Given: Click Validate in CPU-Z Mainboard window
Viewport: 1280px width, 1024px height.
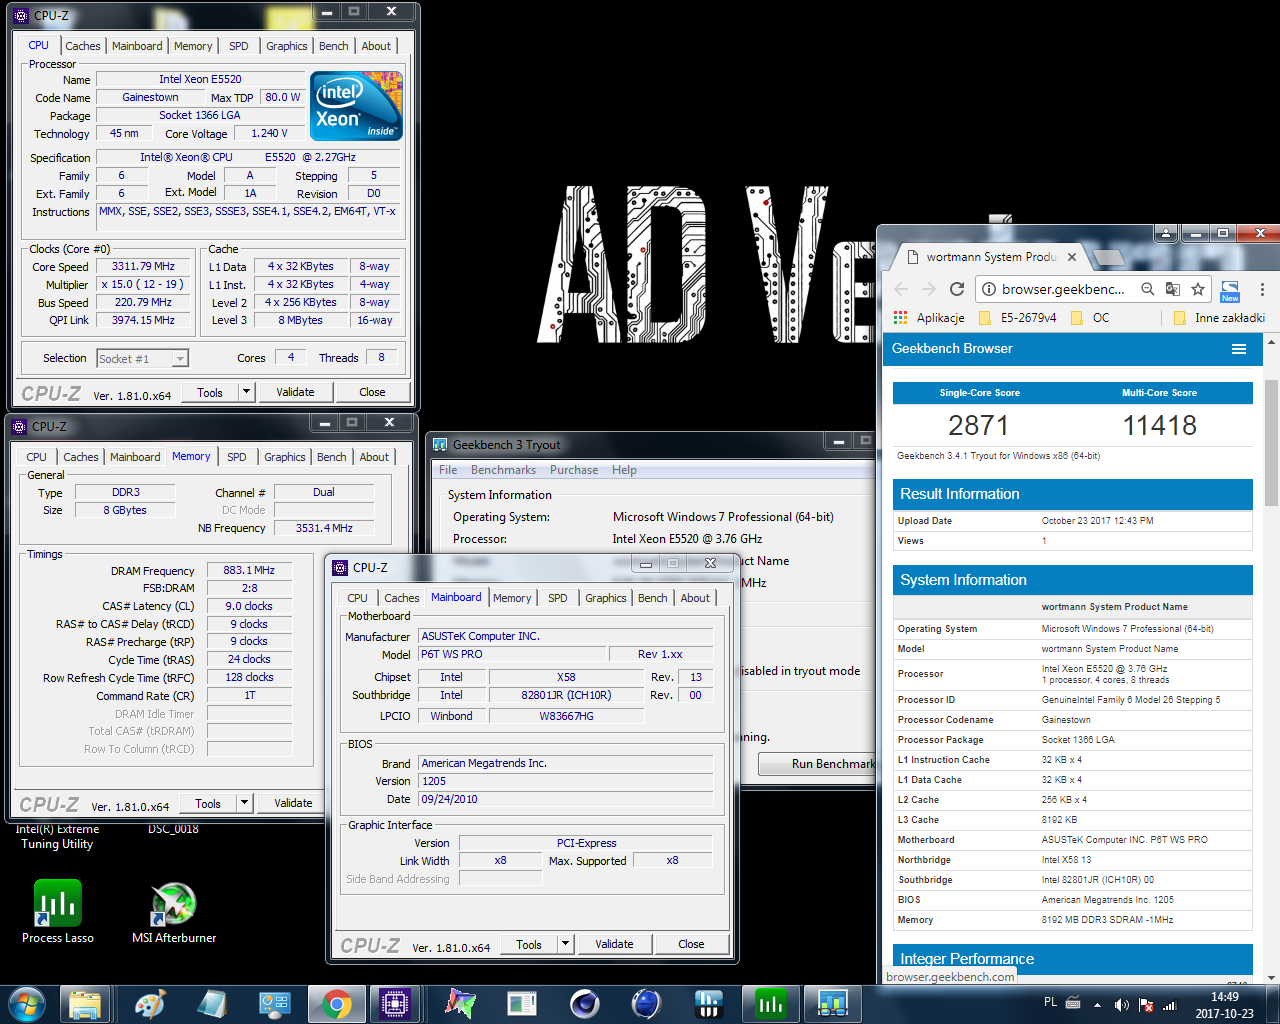Looking at the screenshot, I should tap(614, 944).
